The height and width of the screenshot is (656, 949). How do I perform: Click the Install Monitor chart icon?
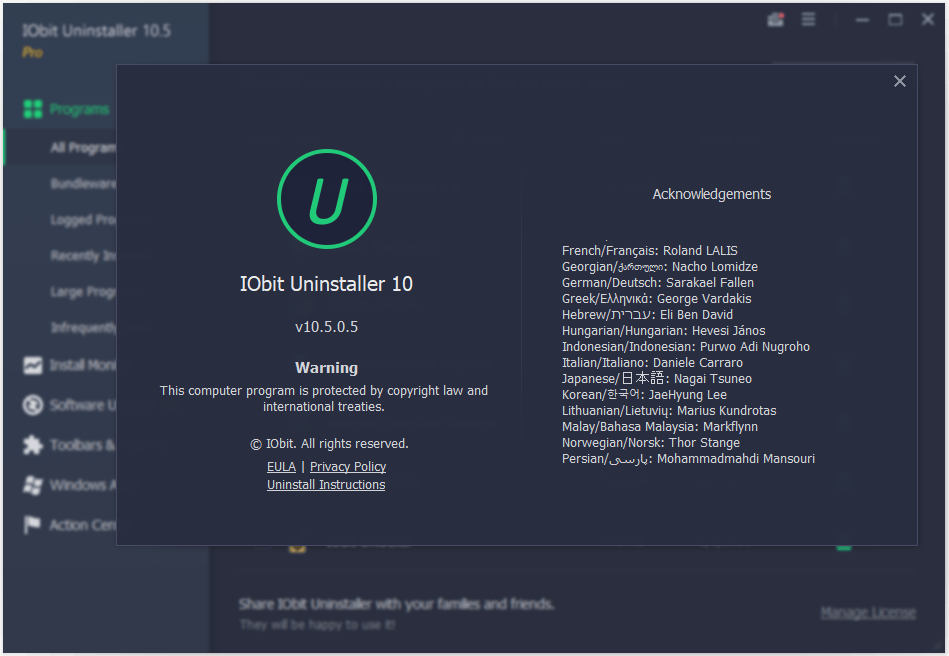click(33, 365)
